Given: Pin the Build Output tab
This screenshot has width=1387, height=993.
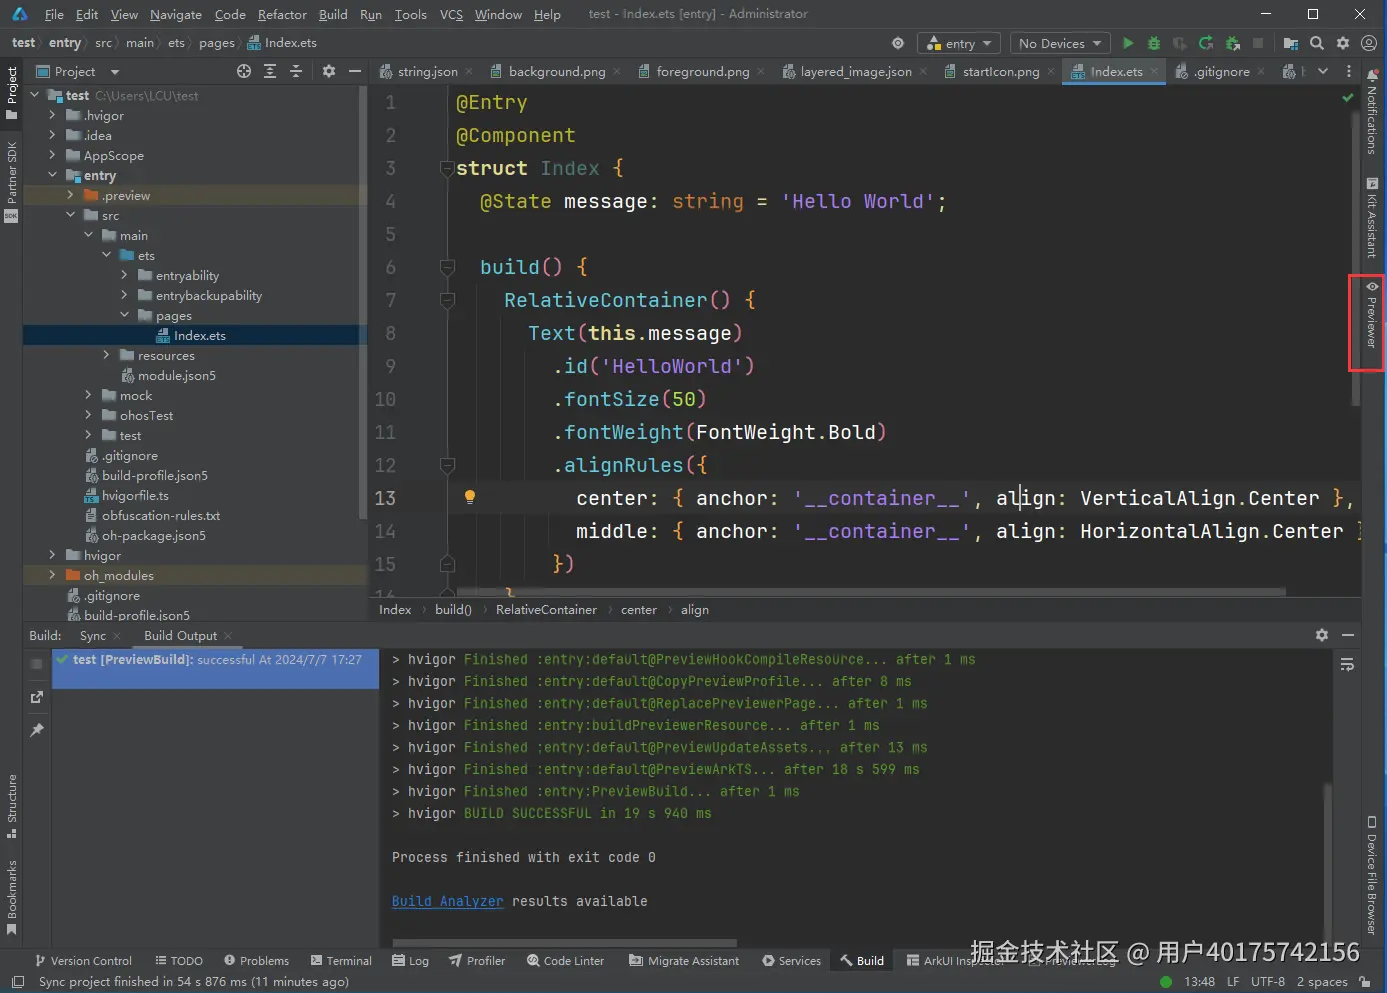Looking at the screenshot, I should pos(37,730).
